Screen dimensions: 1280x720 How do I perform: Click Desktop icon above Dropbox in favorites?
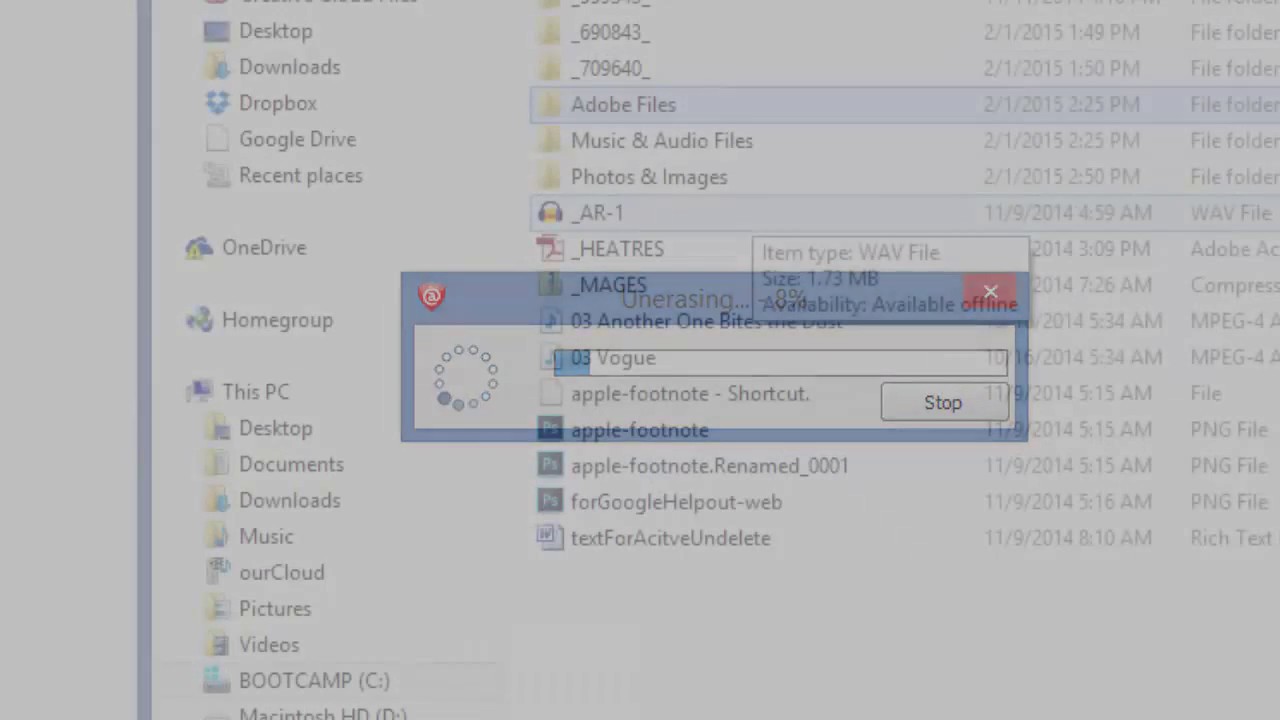pyautogui.click(x=217, y=31)
